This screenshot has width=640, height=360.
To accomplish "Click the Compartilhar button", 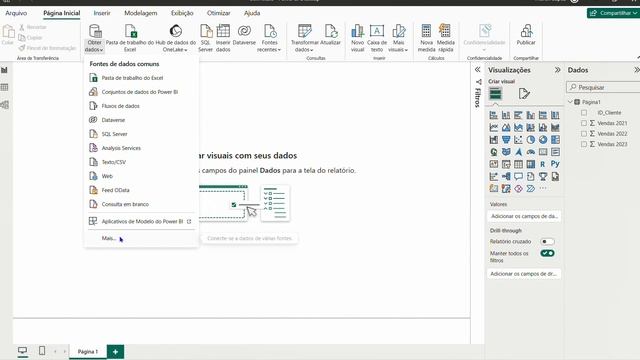I will [613, 13].
